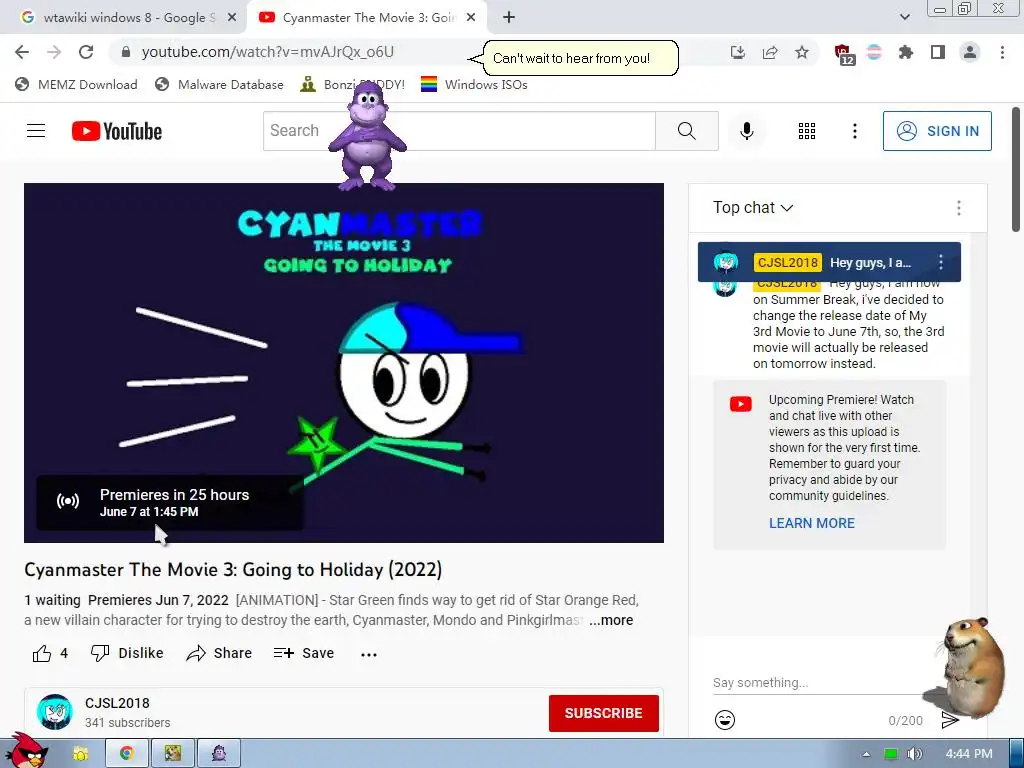Bookmark this page with the star icon
Screen dimensions: 1024x768
click(x=802, y=52)
